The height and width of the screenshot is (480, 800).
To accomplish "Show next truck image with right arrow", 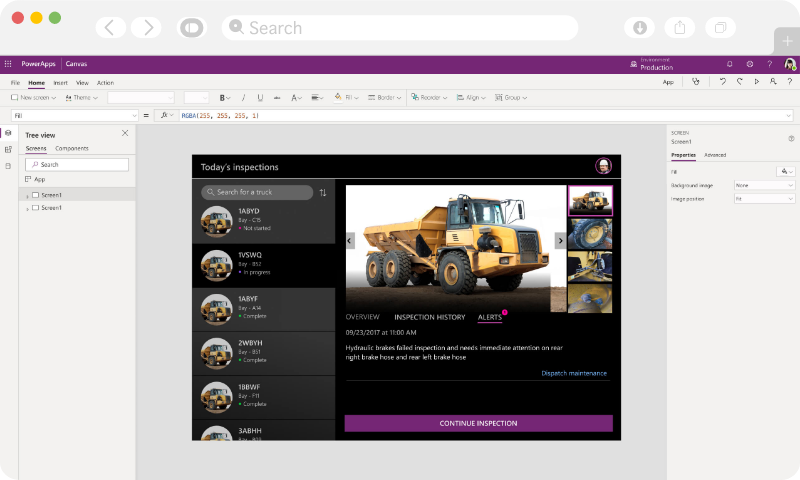I will 560,240.
